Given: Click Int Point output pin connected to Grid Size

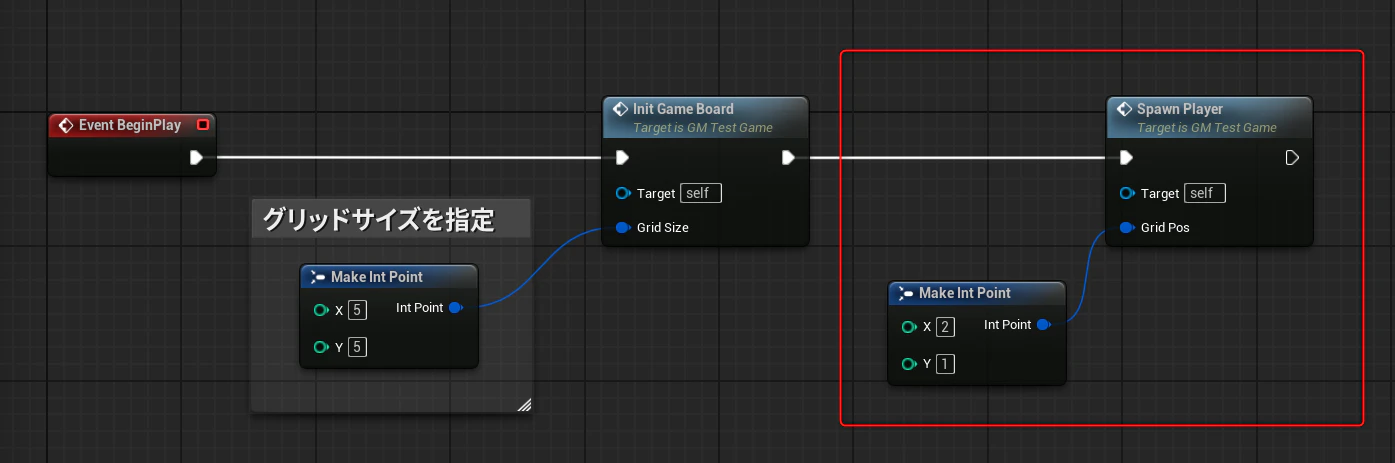Looking at the screenshot, I should (x=455, y=308).
